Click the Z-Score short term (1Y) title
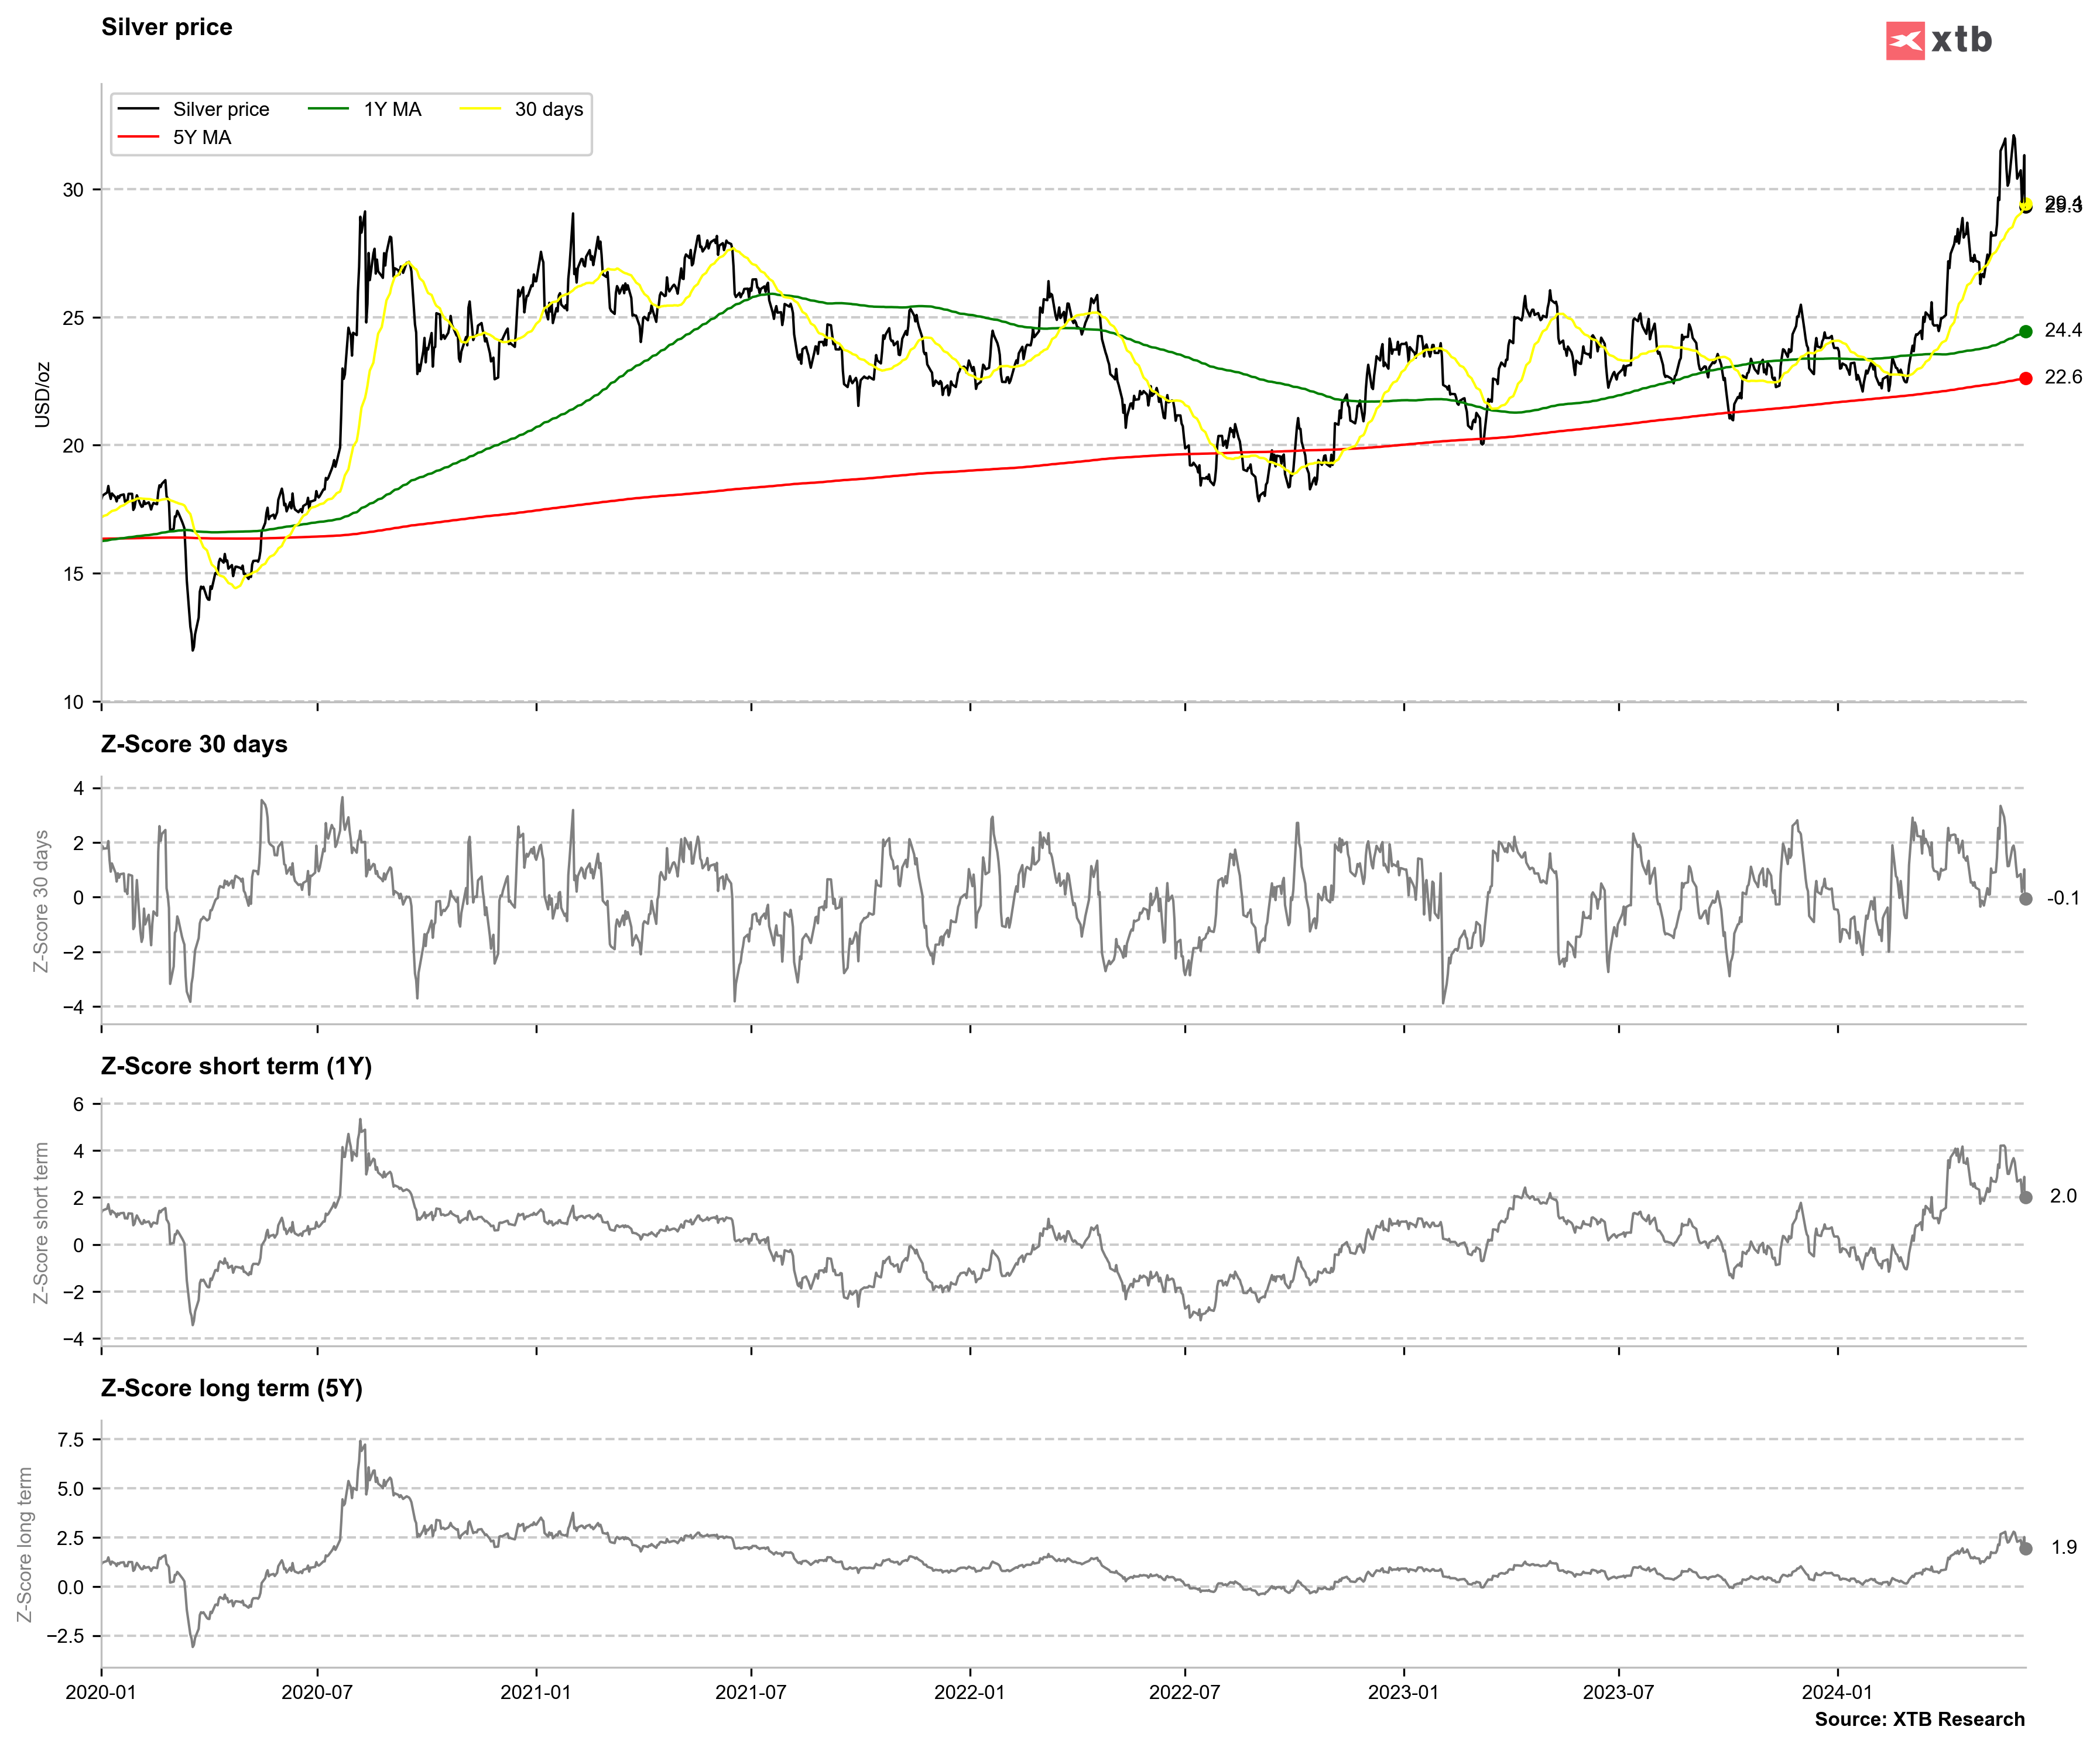The image size is (2100, 1747). point(236,1066)
